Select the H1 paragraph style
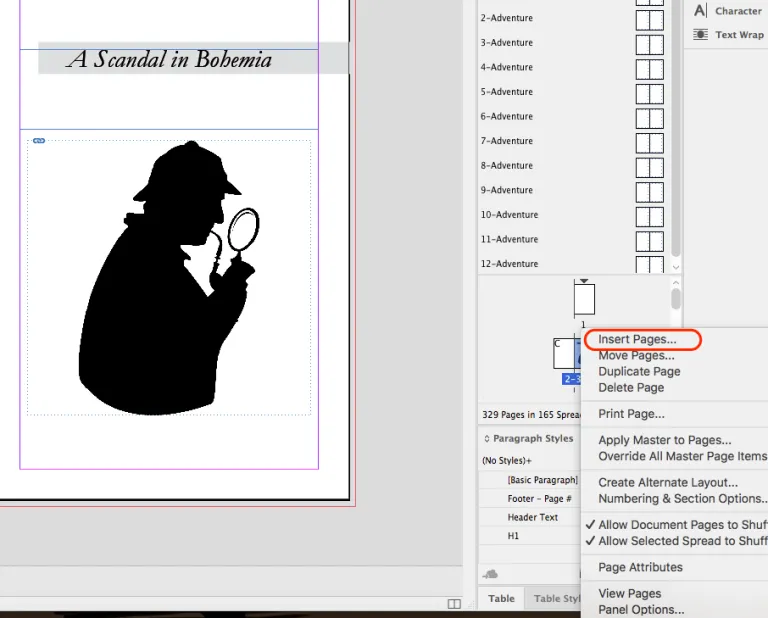 pos(513,536)
